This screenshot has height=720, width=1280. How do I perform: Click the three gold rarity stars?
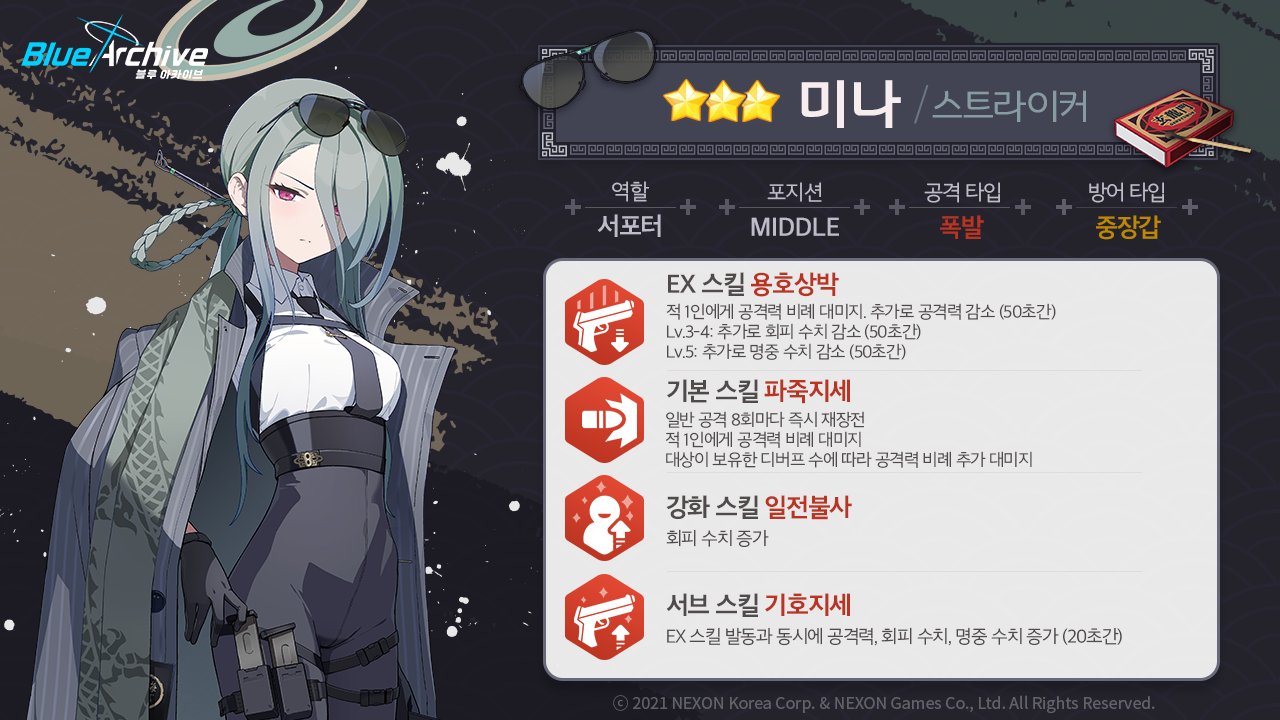point(721,101)
